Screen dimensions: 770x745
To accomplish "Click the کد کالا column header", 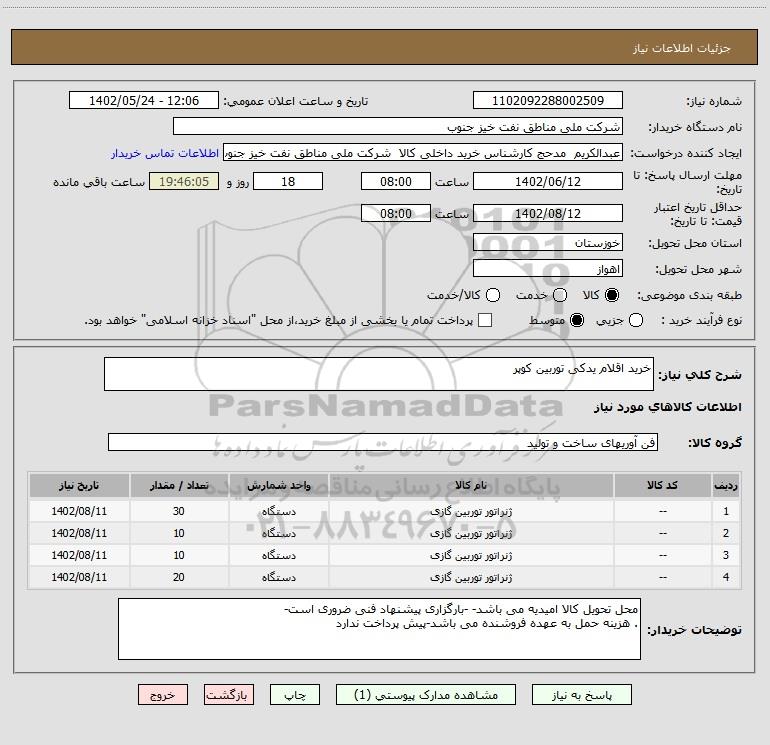I will [x=662, y=485].
